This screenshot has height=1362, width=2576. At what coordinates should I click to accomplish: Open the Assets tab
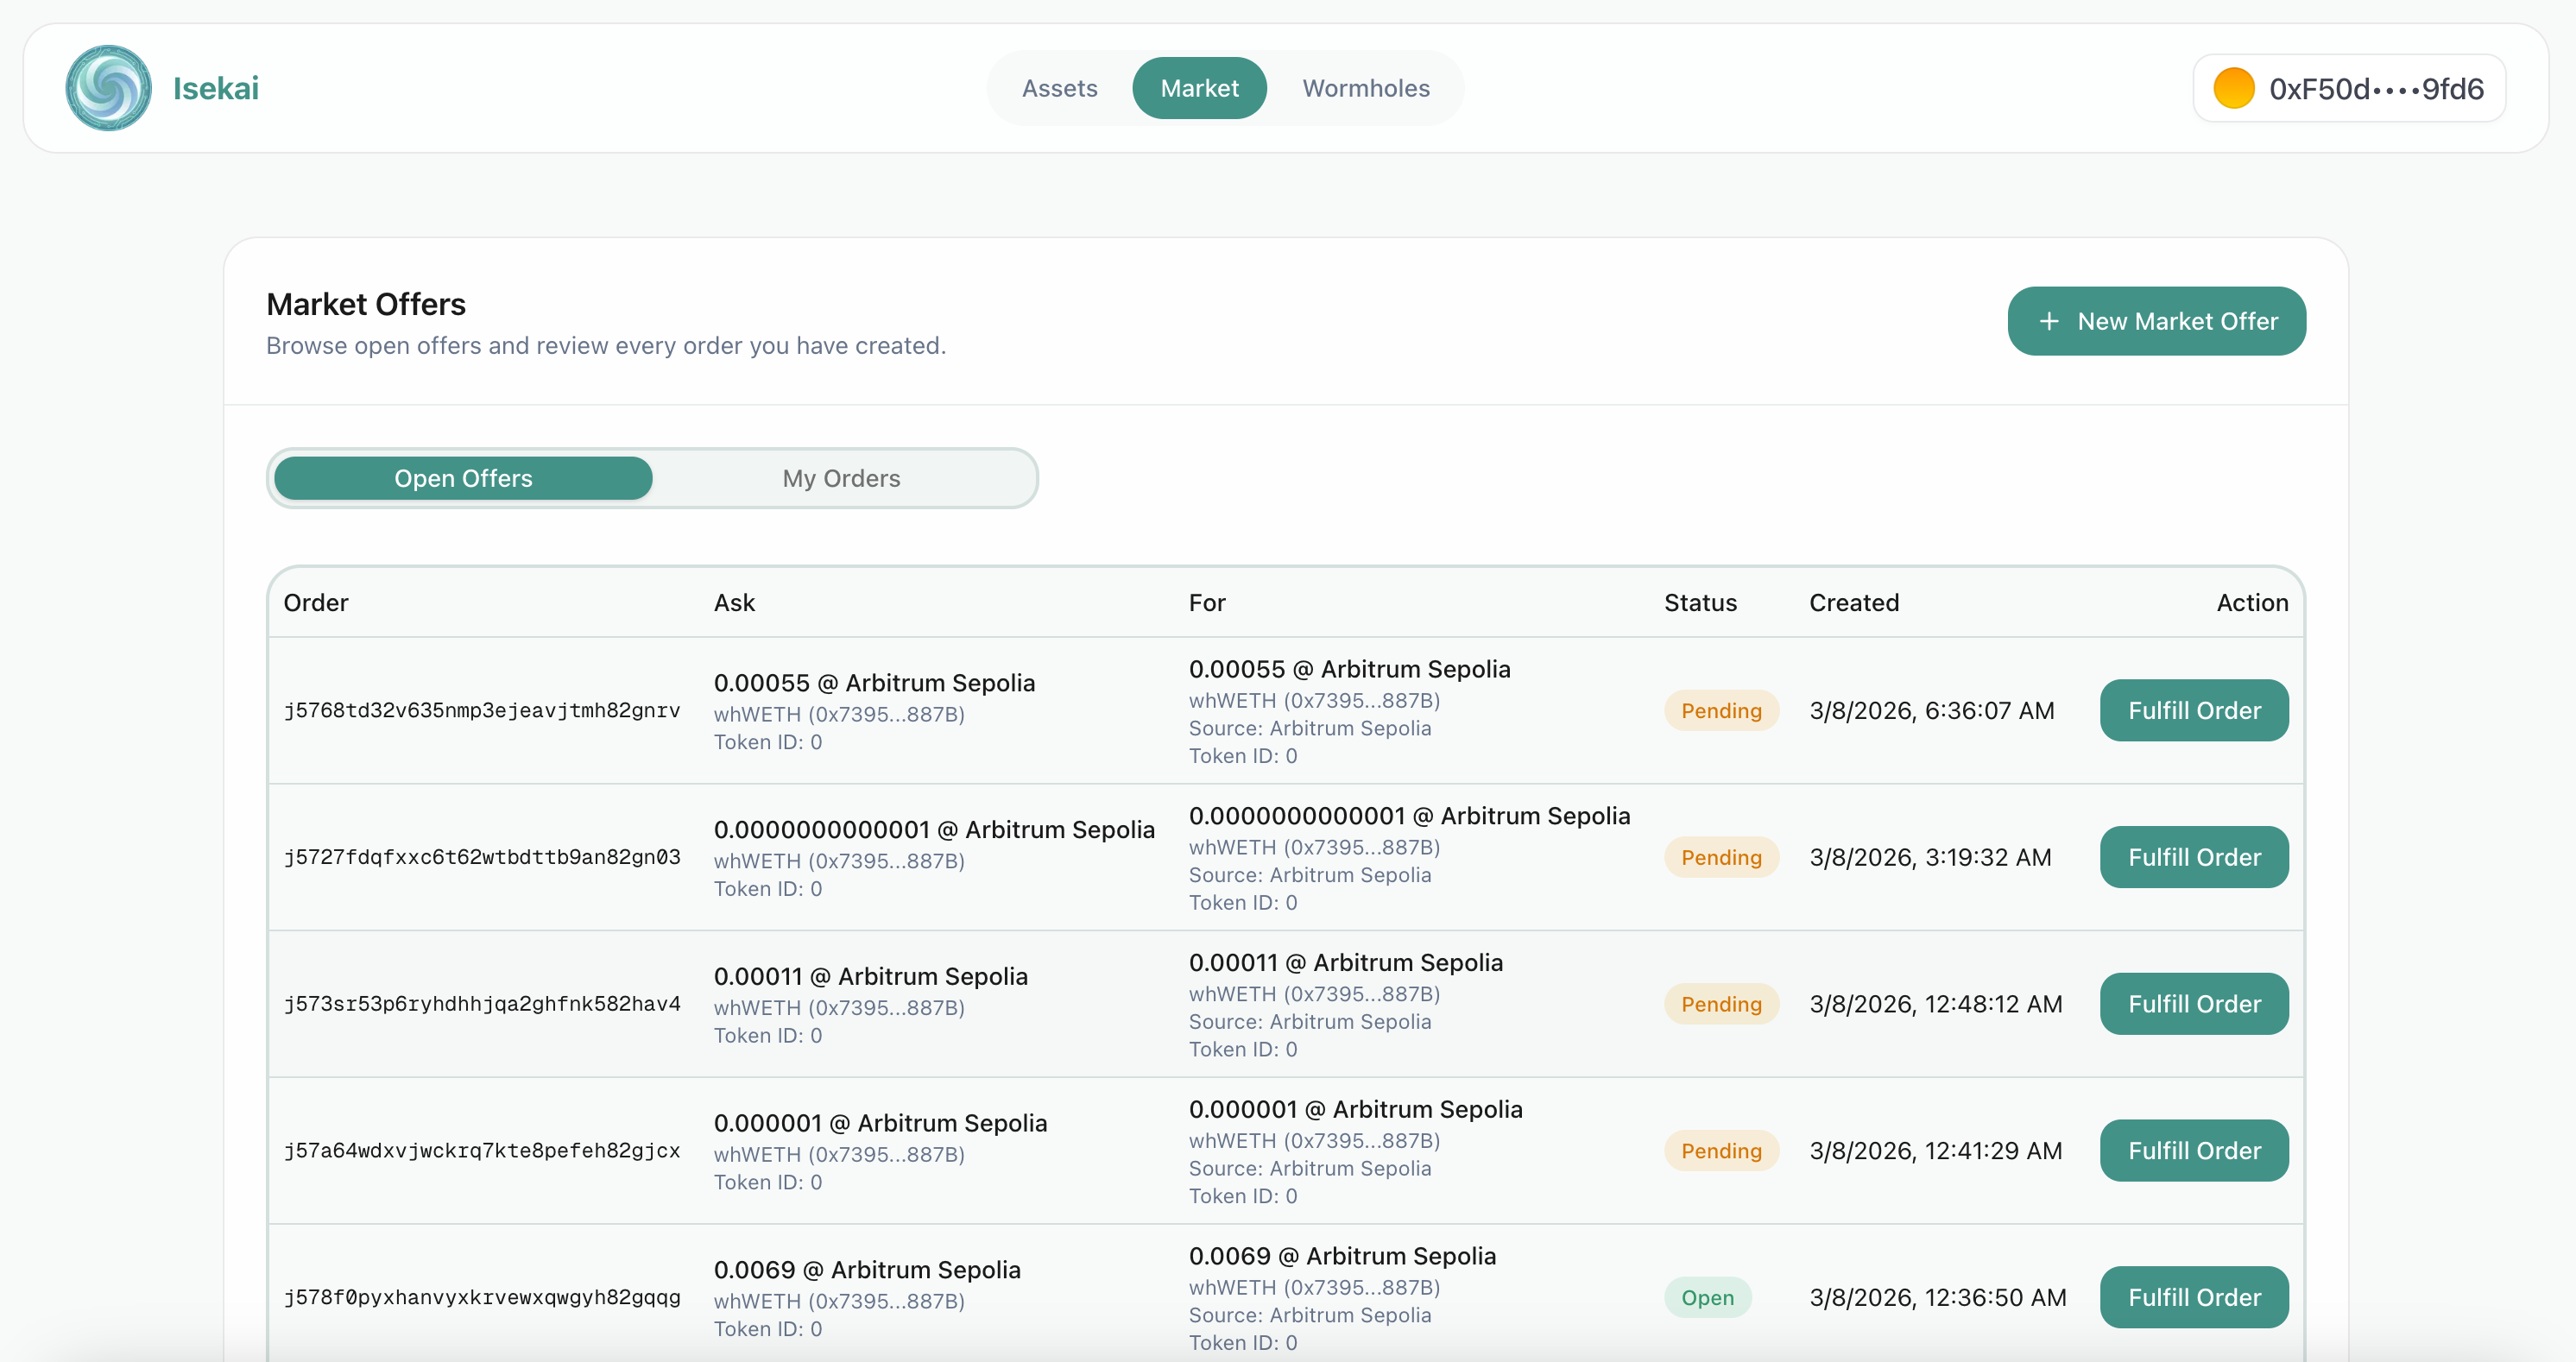pos(1059,88)
